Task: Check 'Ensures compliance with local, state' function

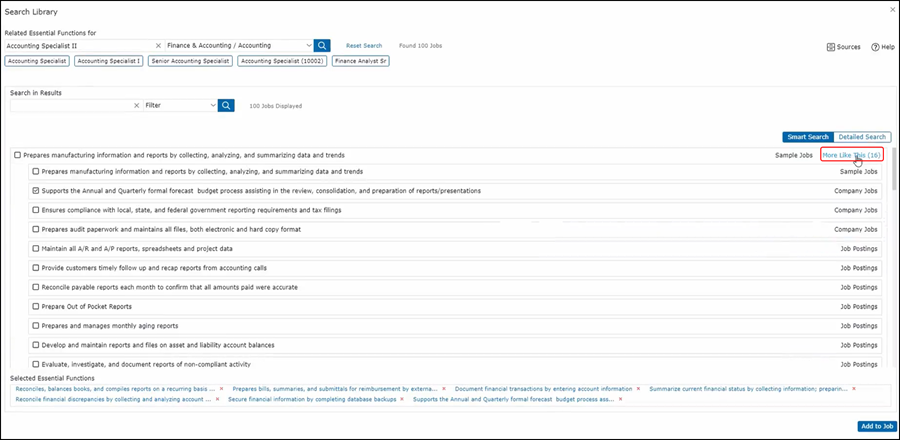Action: 36,210
